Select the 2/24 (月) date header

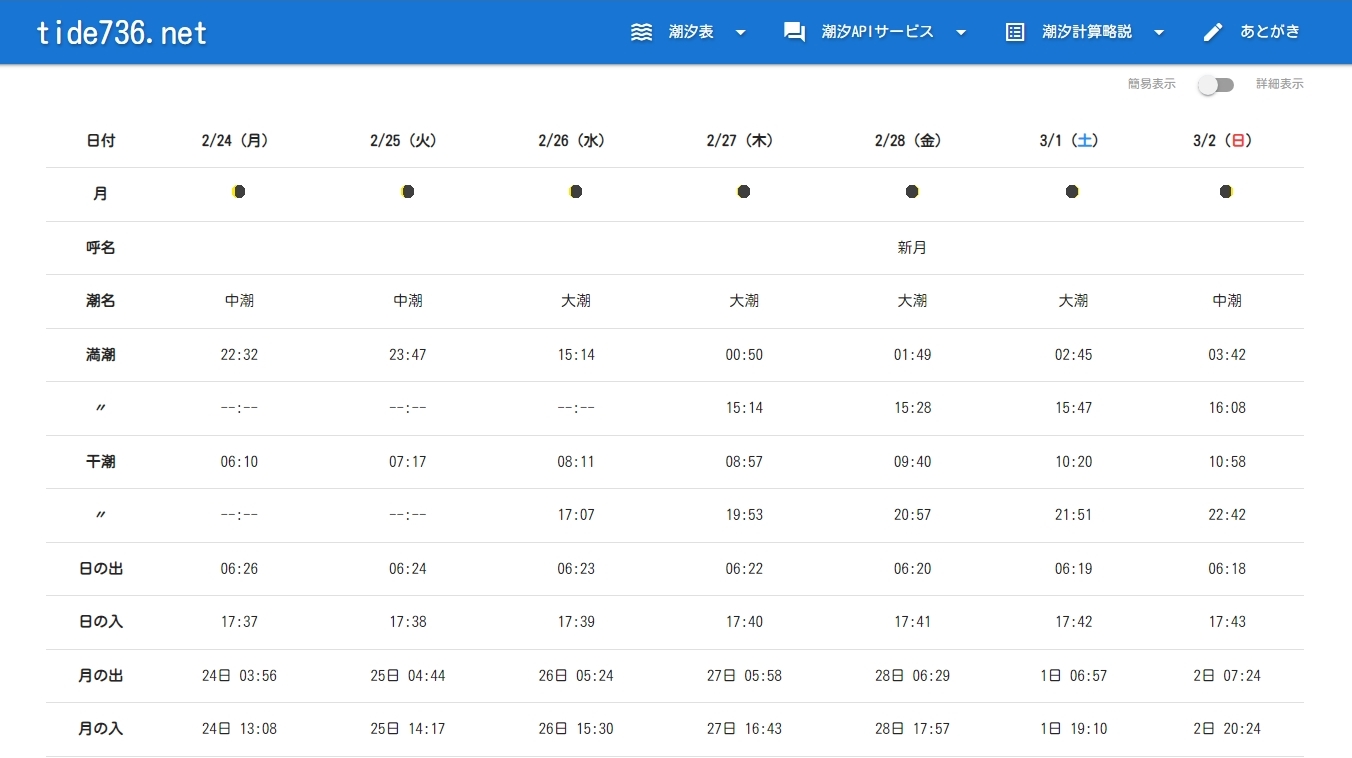tap(239, 141)
